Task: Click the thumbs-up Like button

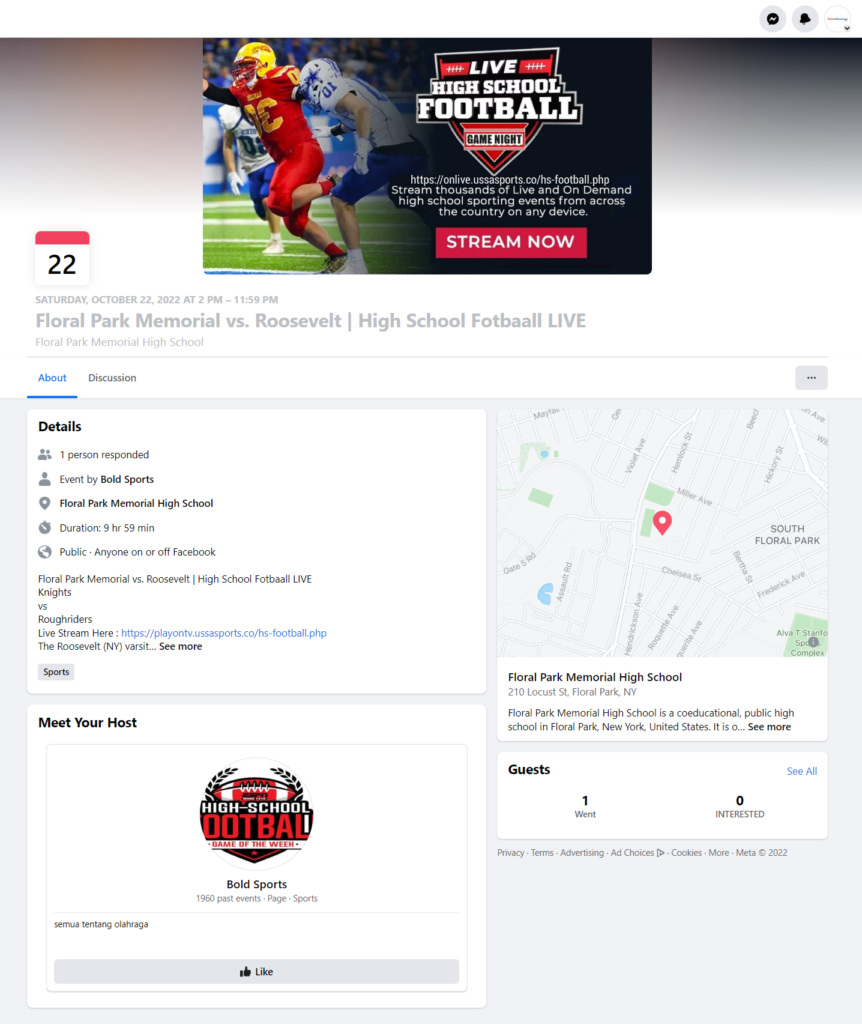Action: point(257,971)
